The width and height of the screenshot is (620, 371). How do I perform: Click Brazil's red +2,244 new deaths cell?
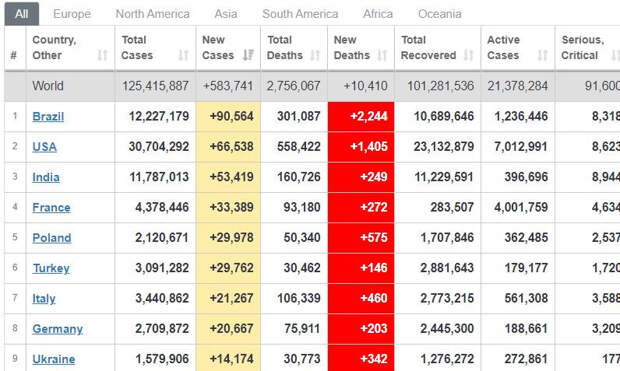coord(361,117)
